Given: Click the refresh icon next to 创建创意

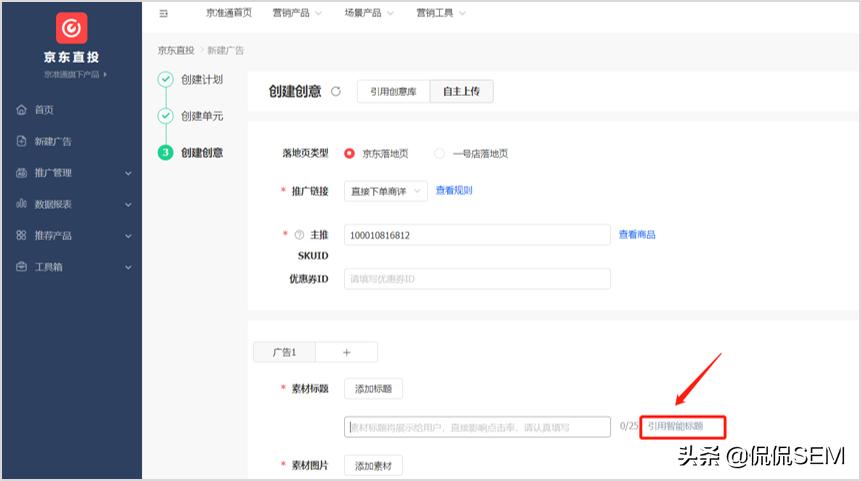Looking at the screenshot, I should point(336,92).
